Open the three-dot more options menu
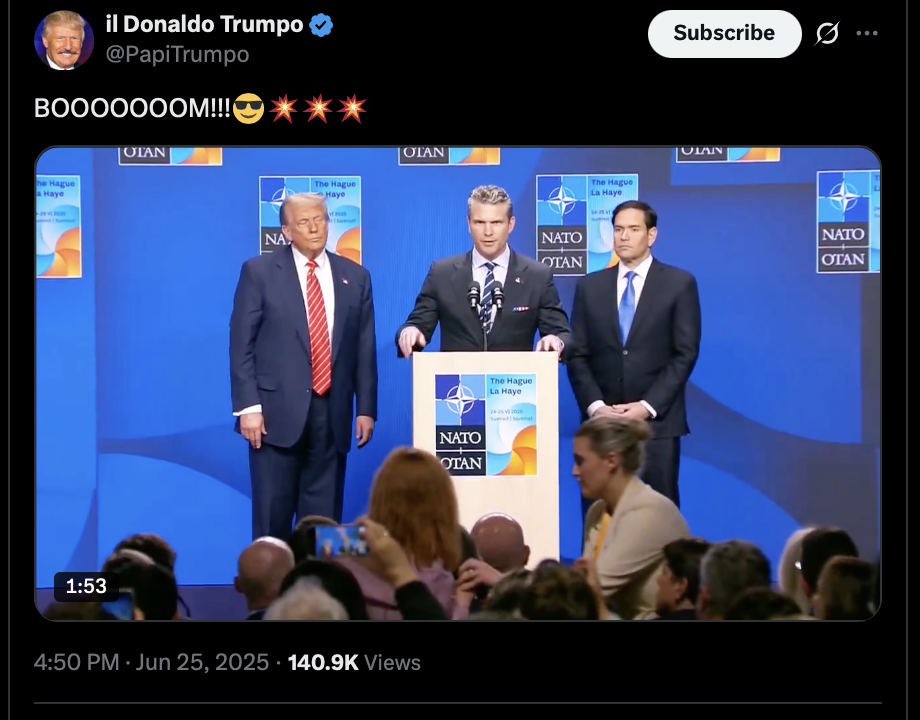The image size is (920, 720). (867, 33)
